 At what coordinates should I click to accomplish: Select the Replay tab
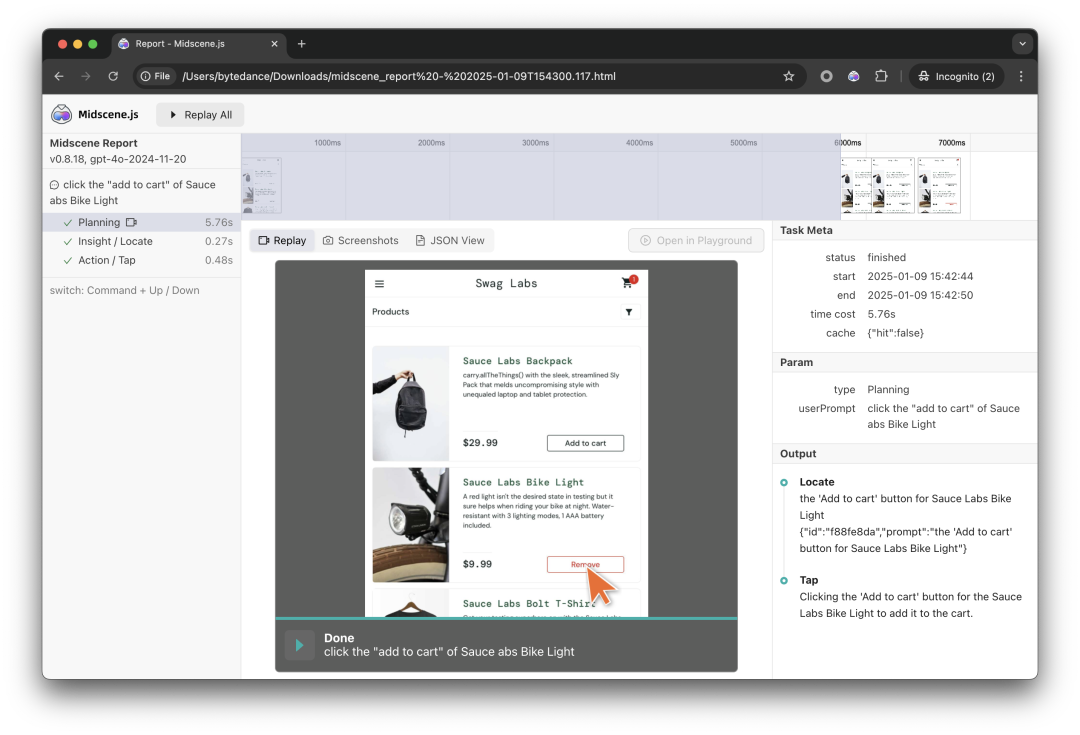(282, 240)
